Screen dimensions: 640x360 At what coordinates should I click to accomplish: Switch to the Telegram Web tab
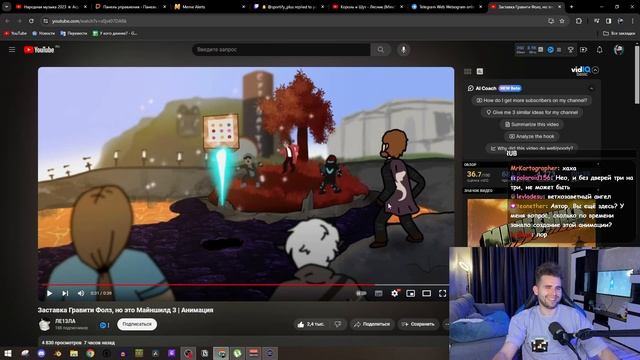pos(447,7)
